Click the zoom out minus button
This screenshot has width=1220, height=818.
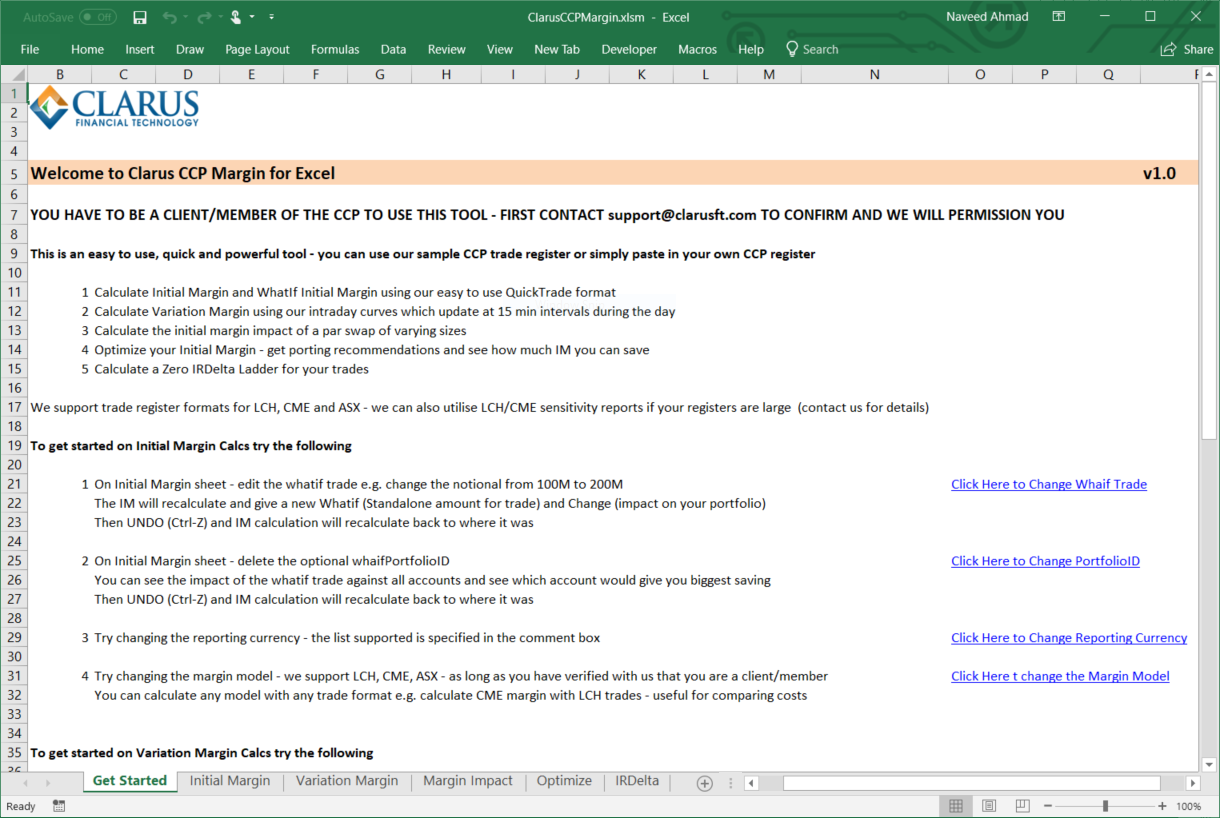pos(1047,806)
